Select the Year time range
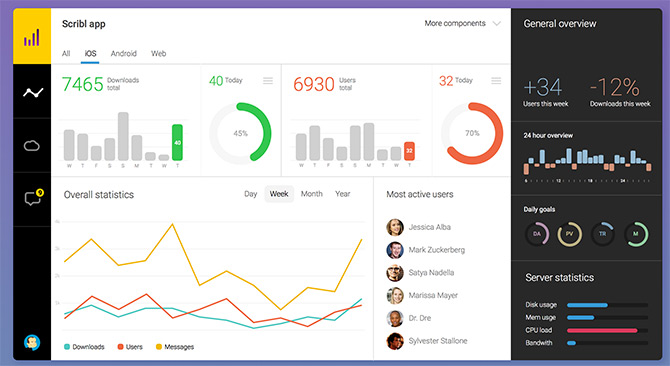 343,194
